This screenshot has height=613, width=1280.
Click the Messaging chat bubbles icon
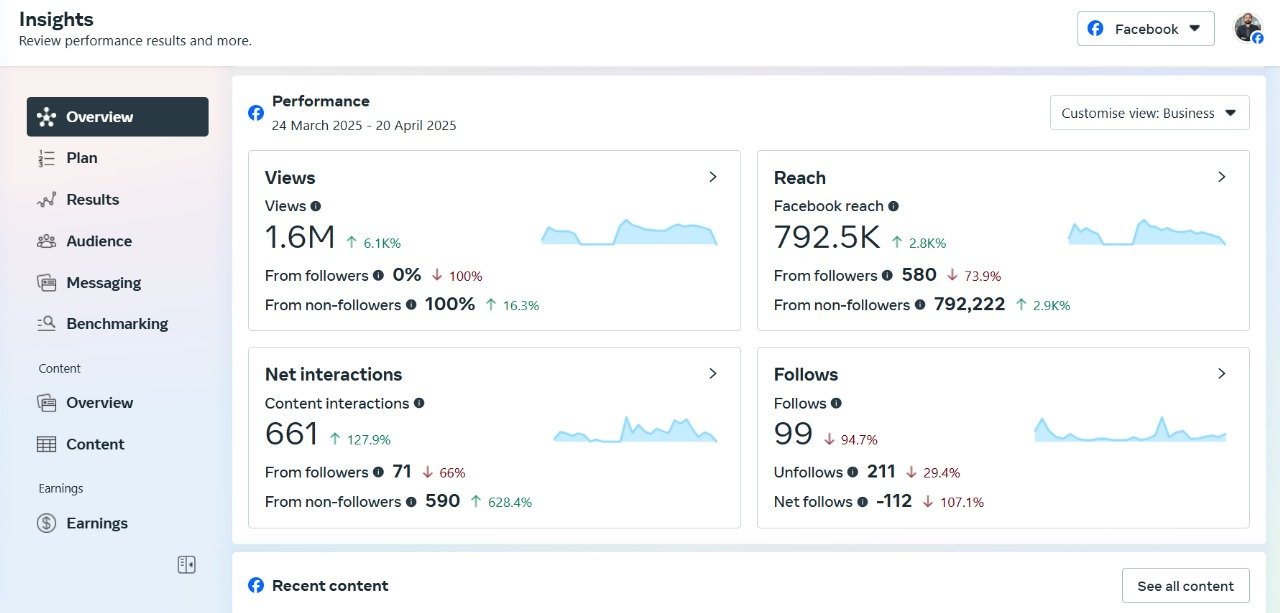point(46,283)
